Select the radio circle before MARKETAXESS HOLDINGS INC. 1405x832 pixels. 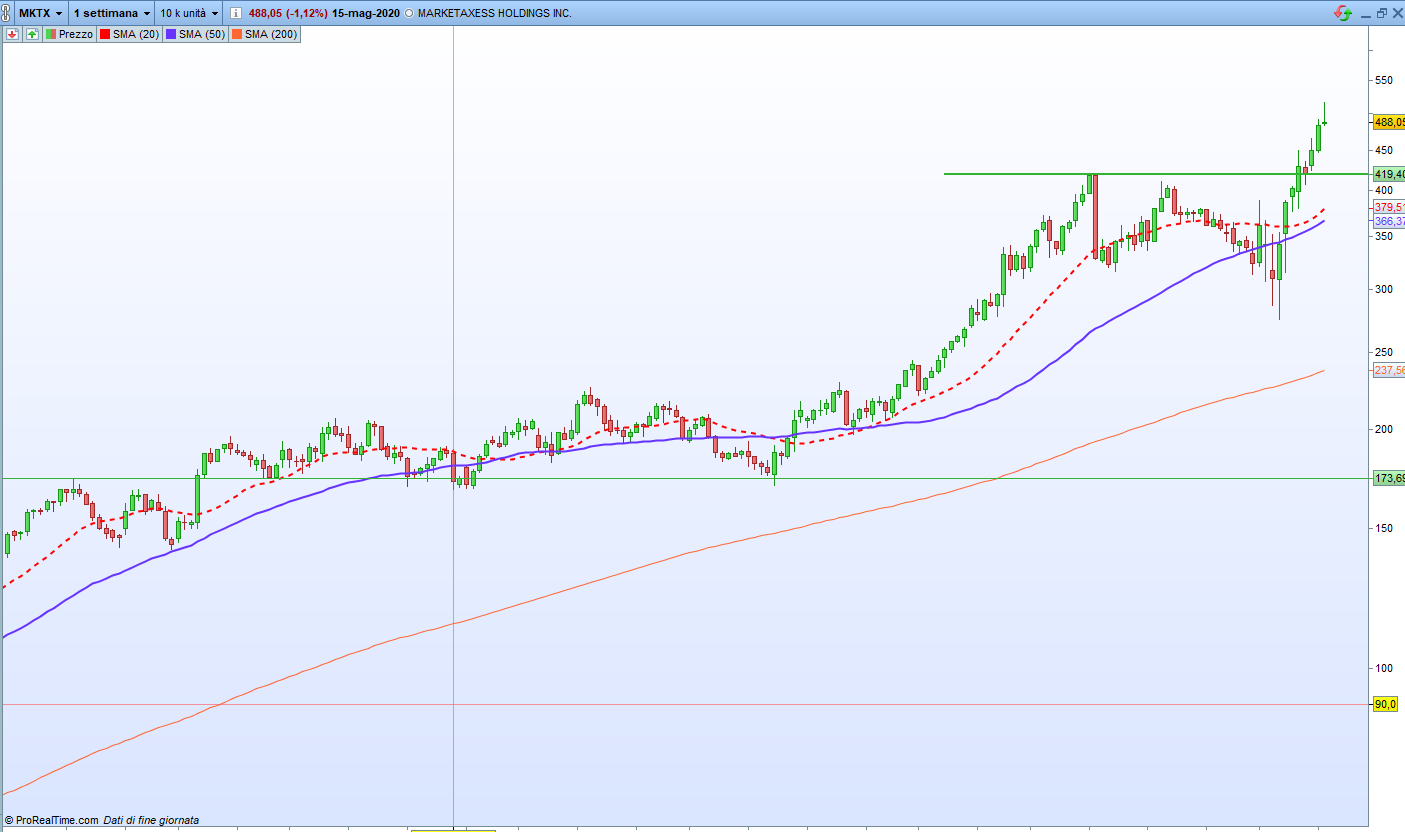coord(409,14)
